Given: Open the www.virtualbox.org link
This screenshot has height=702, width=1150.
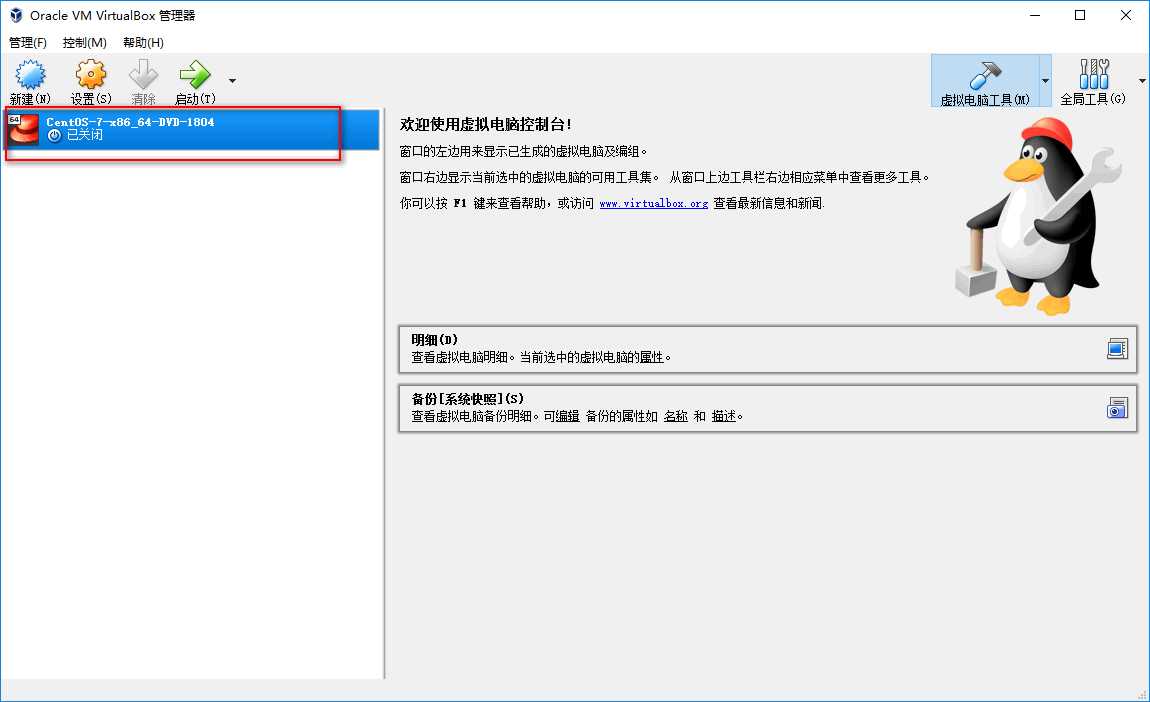Looking at the screenshot, I should [653, 203].
